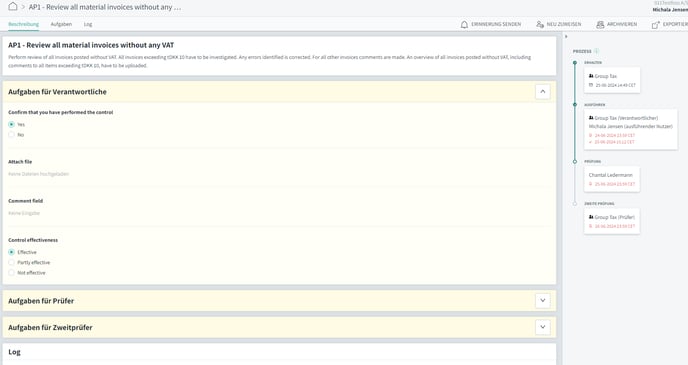Screen dimensions: 688x365
Task: Click the group icon on Group Tax (Prüfer)
Action: [x=591, y=217]
